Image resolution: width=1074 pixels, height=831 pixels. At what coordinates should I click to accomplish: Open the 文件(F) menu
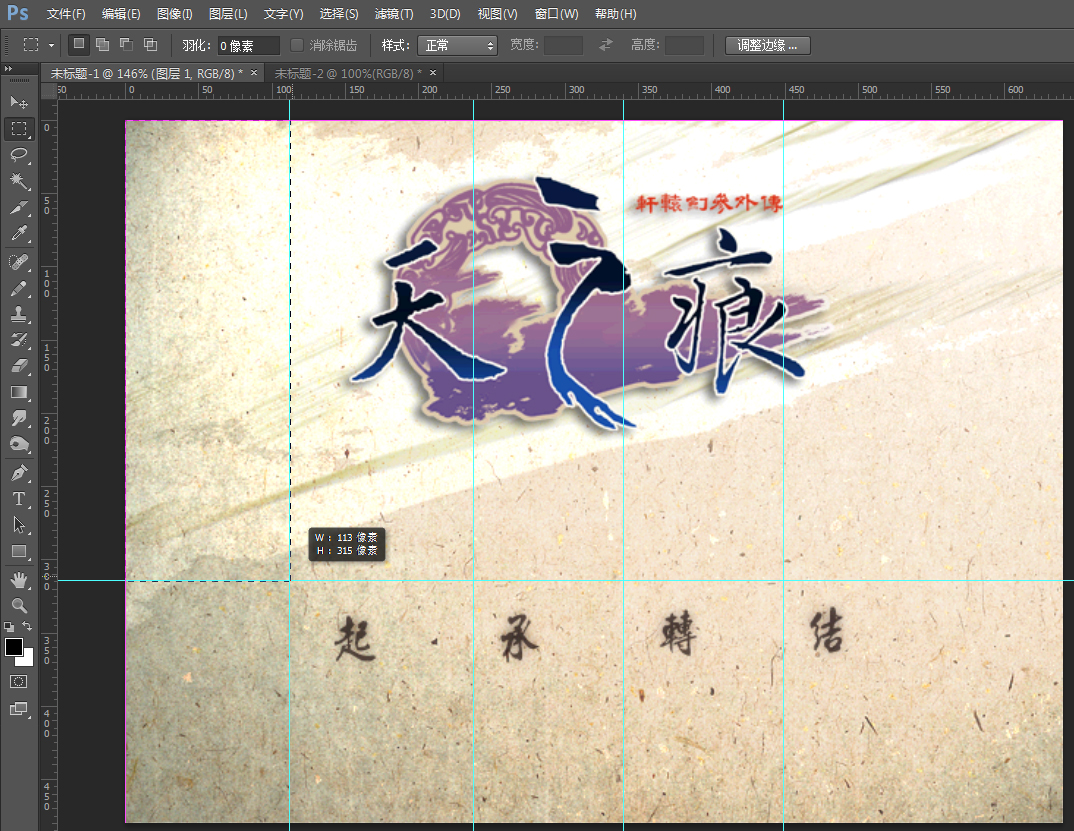pos(66,14)
